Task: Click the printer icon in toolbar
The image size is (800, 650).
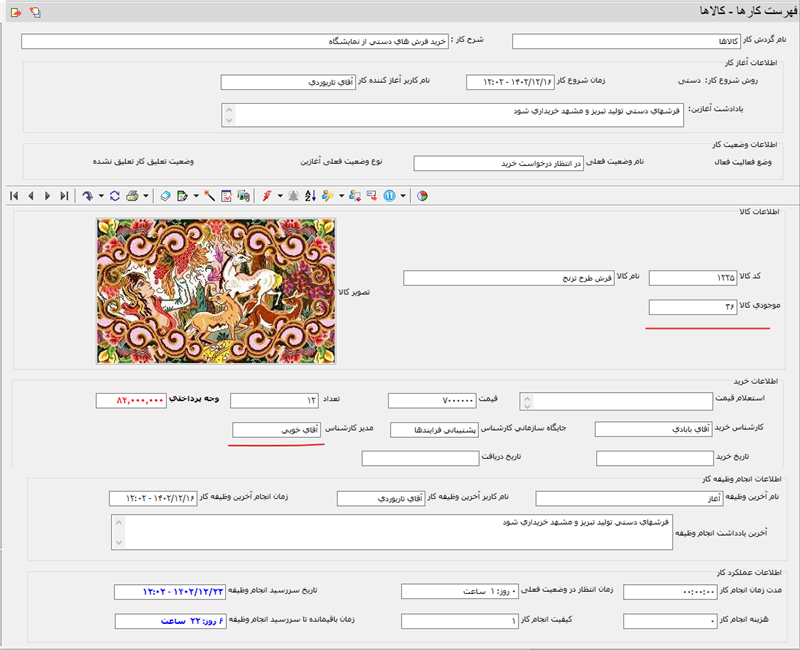Action: point(132,196)
